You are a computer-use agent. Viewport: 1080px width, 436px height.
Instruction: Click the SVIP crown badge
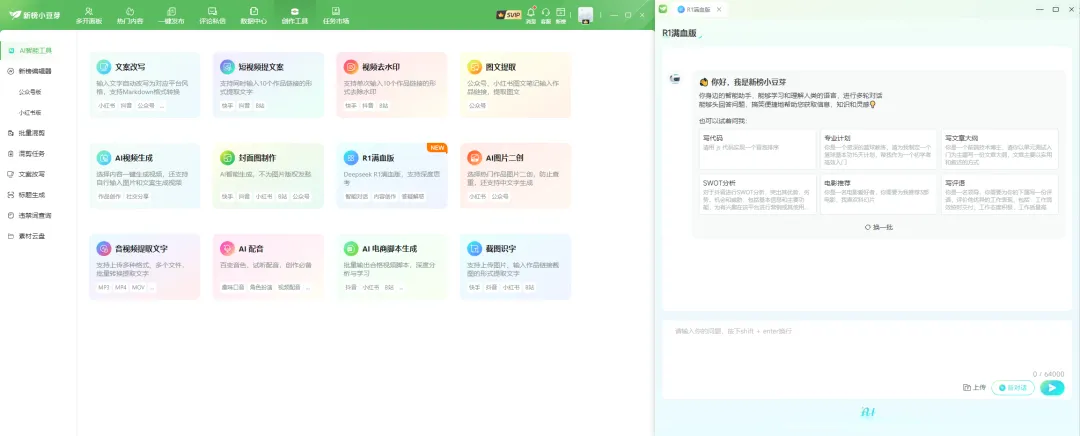pyautogui.click(x=508, y=14)
